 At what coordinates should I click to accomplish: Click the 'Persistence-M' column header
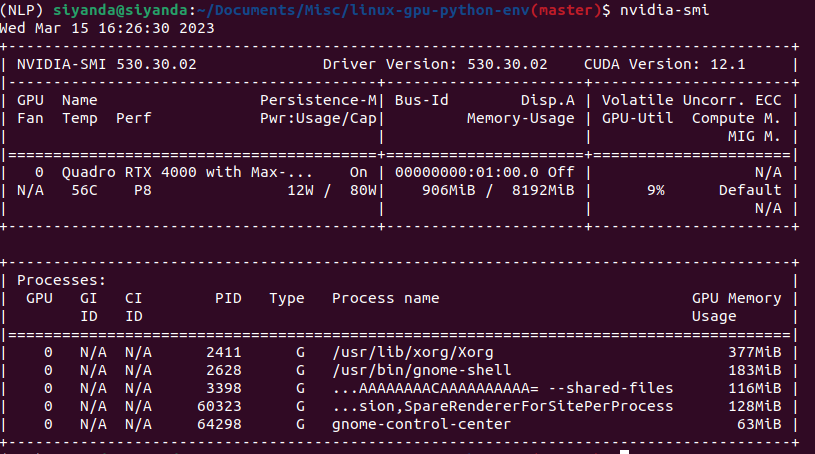click(x=318, y=100)
